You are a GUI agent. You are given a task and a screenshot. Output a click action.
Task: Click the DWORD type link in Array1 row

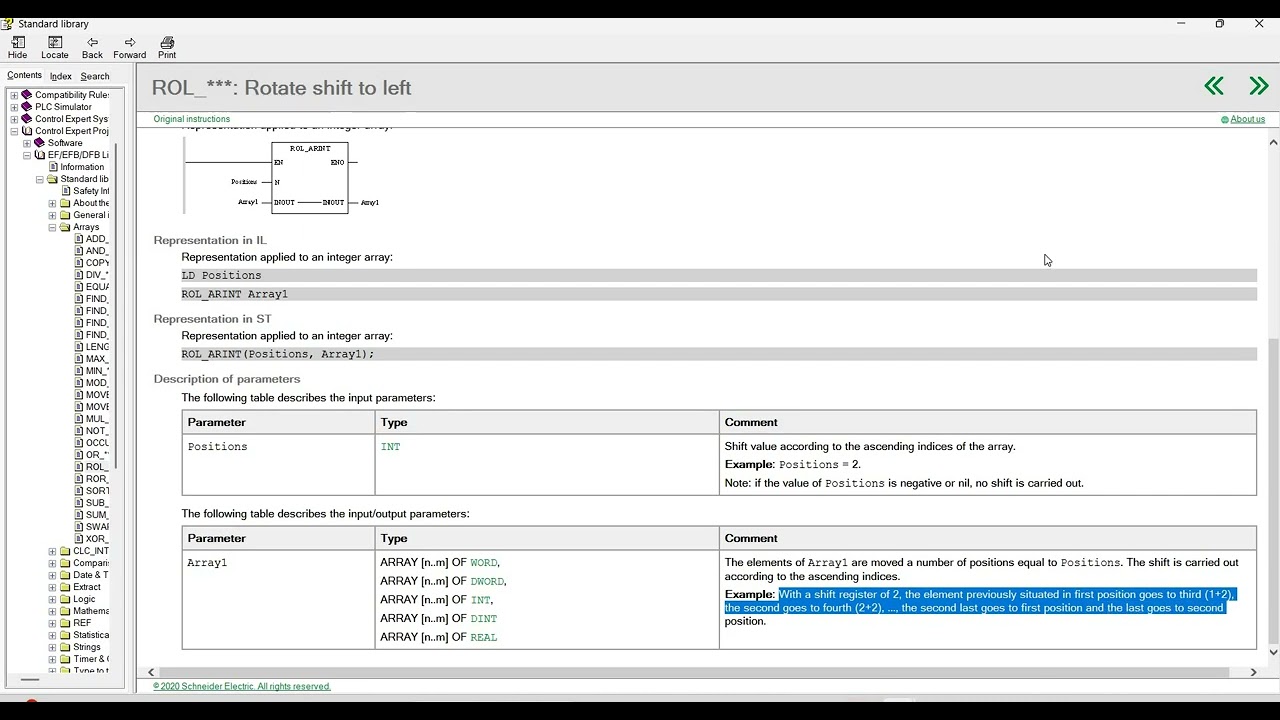click(487, 581)
